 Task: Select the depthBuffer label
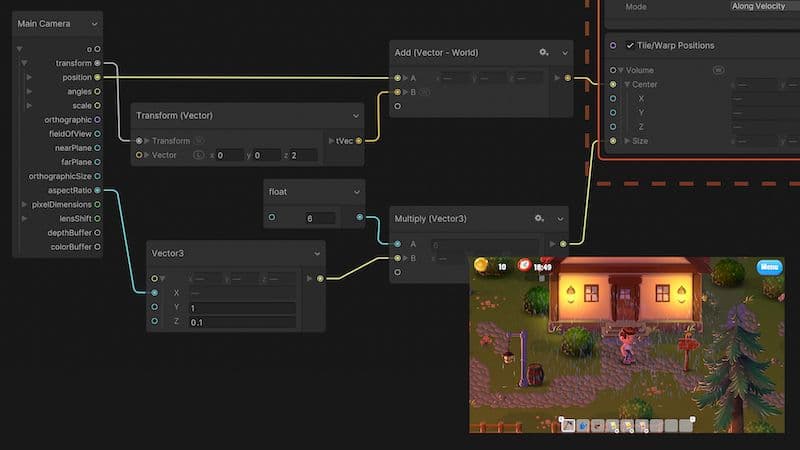coord(69,233)
